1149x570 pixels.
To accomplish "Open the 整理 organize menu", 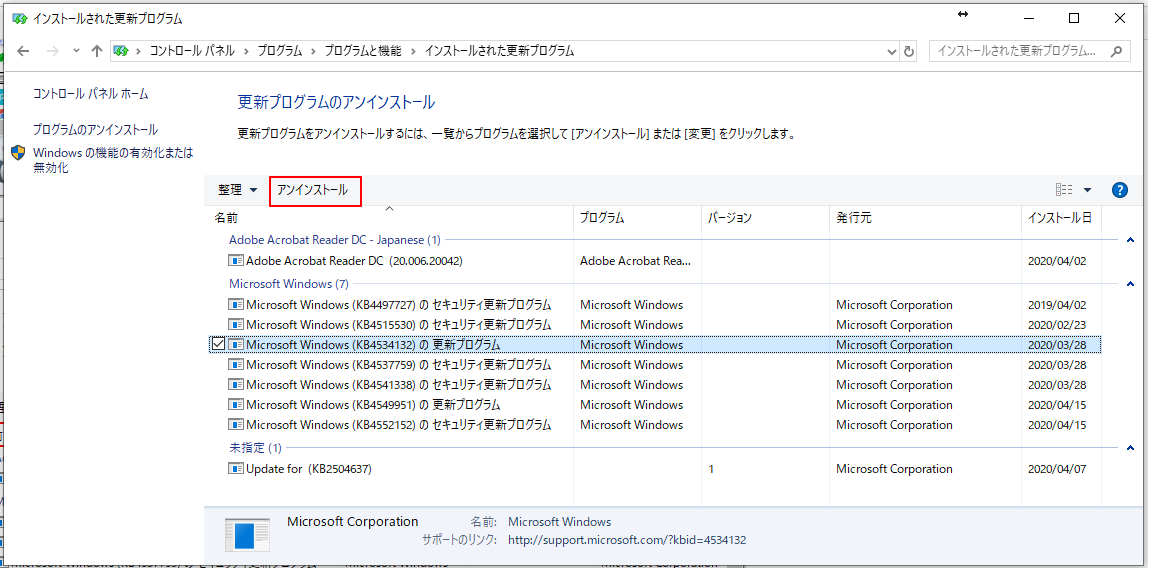I will [x=237, y=190].
